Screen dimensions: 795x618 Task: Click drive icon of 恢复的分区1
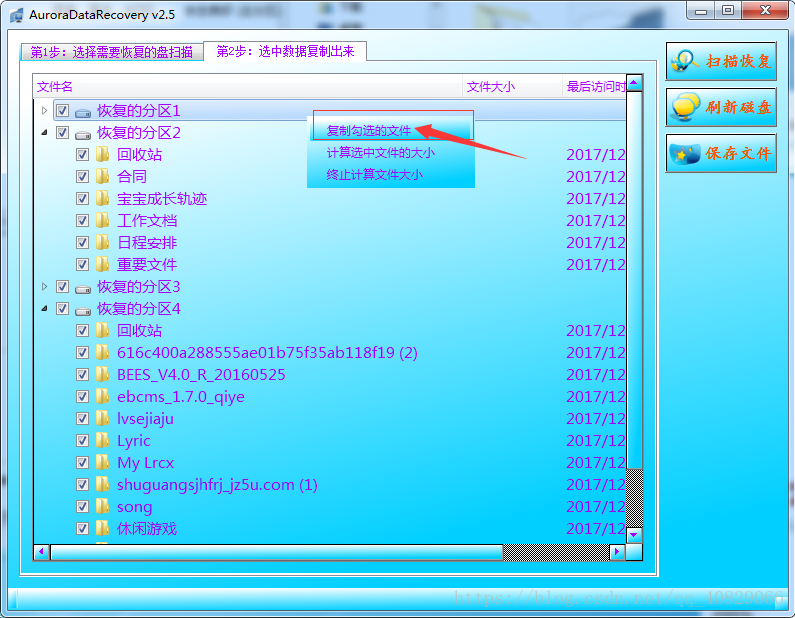(83, 112)
